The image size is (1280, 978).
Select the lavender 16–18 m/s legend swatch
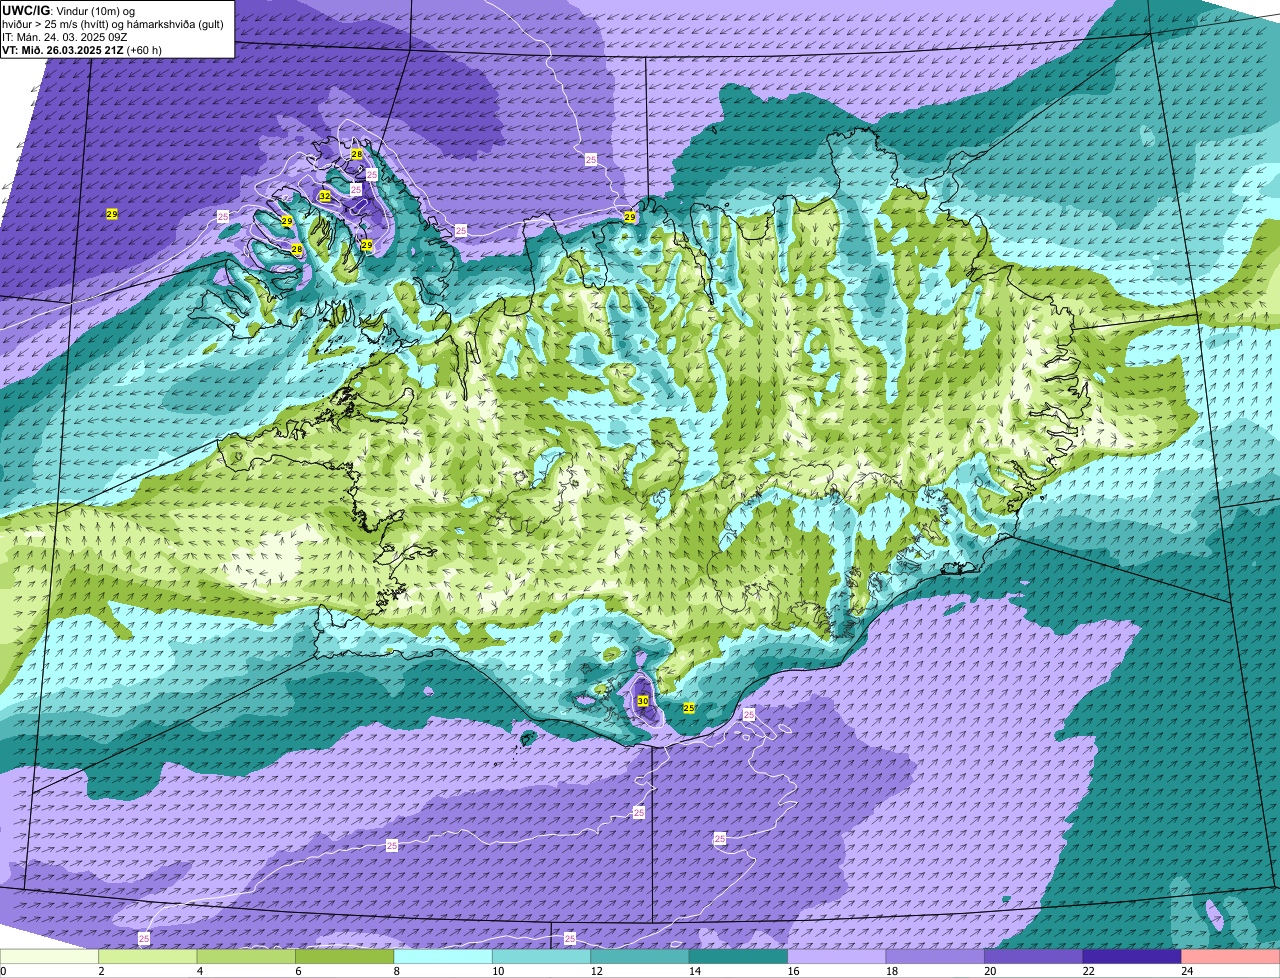[x=837, y=957]
